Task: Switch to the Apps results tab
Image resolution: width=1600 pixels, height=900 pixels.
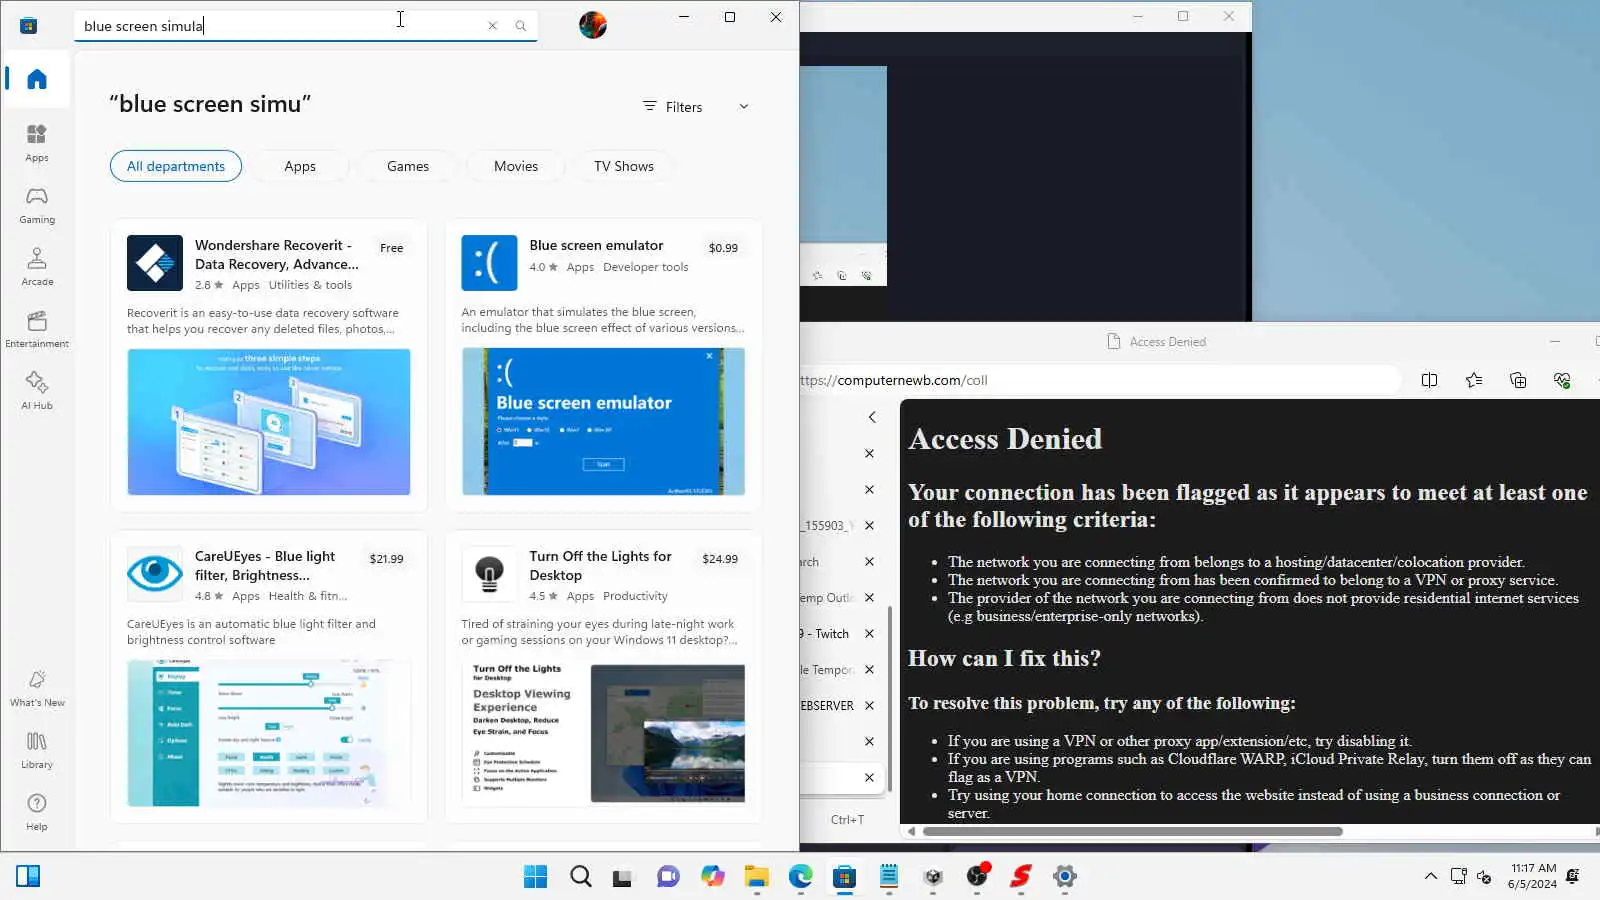Action: 300,166
